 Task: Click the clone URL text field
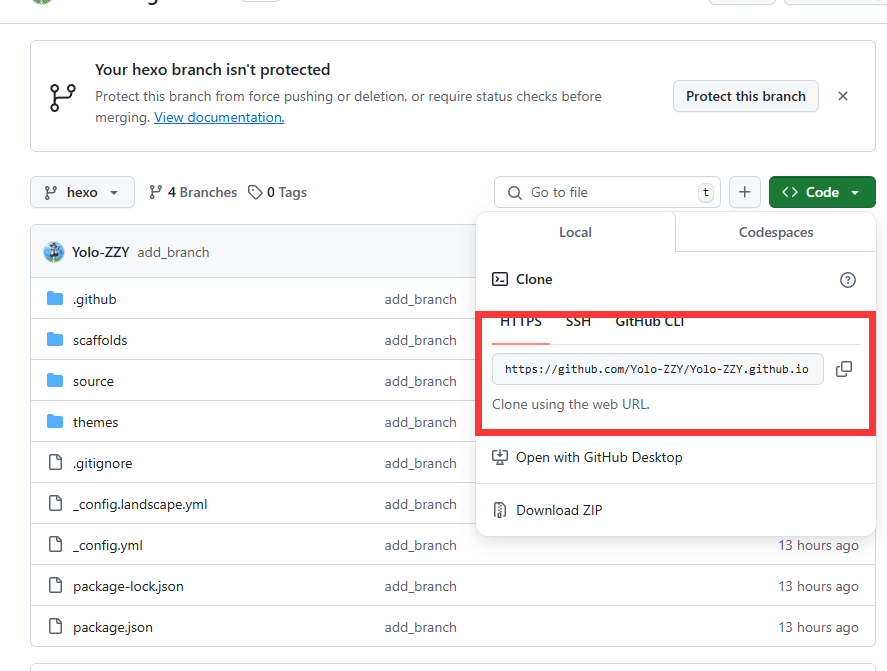(657, 369)
